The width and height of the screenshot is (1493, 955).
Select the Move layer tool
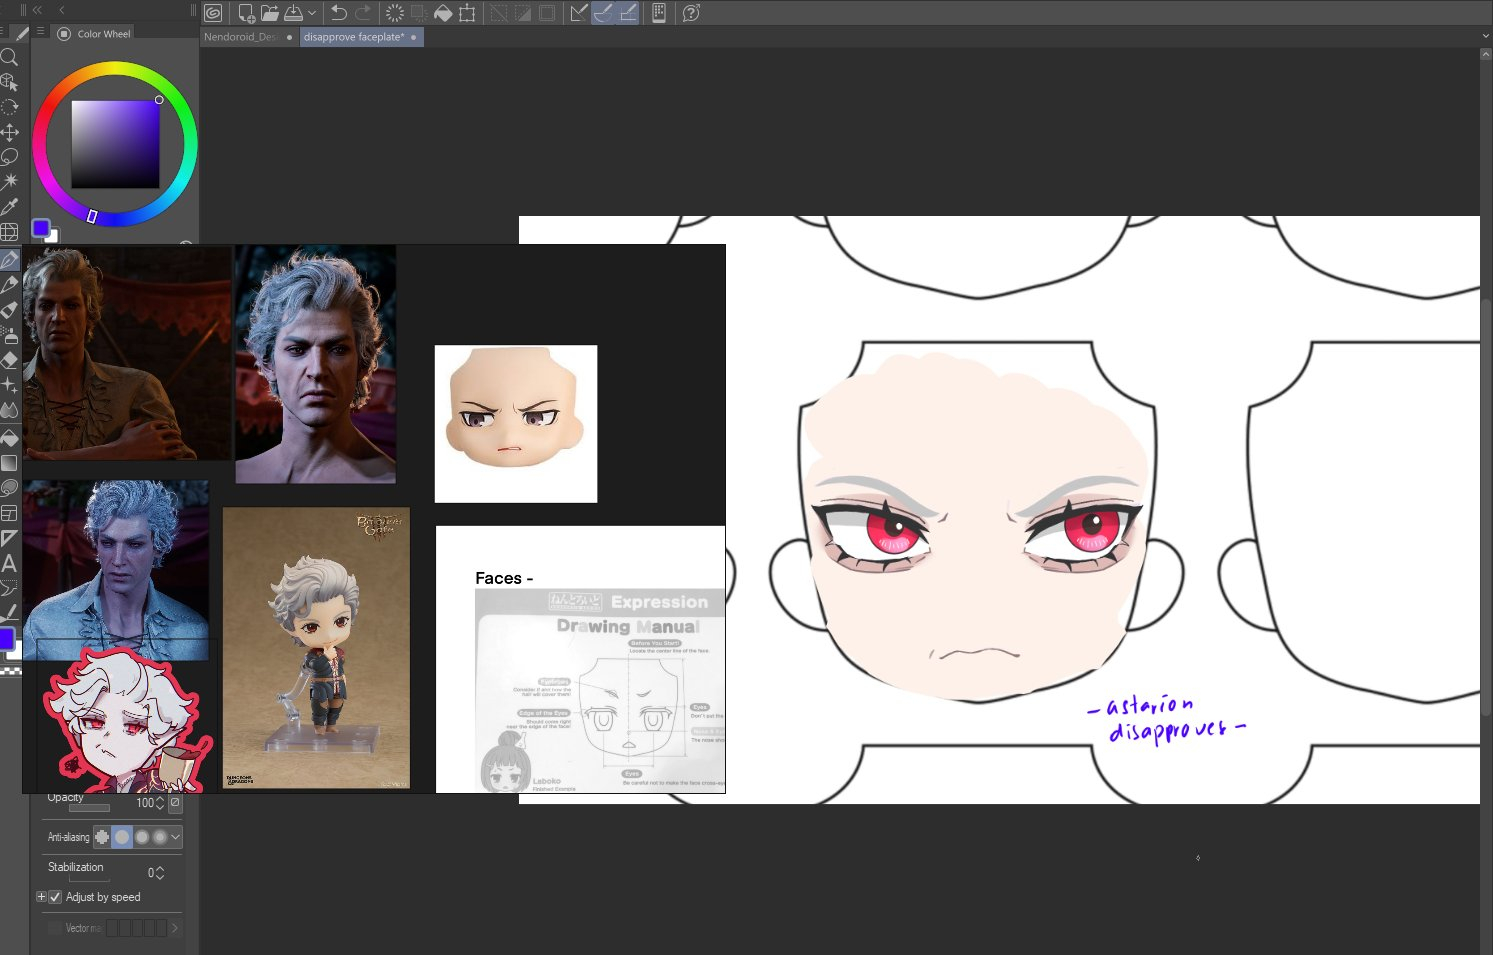(x=10, y=132)
